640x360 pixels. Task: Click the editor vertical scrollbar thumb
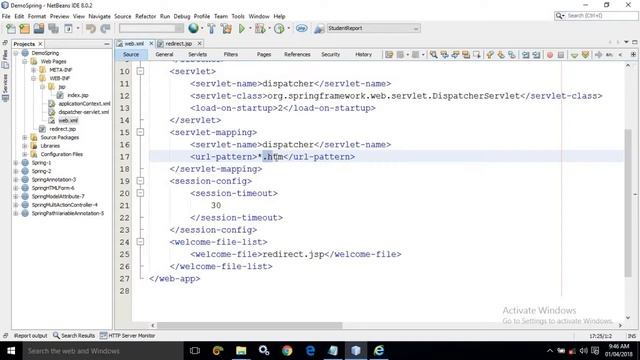[628, 203]
